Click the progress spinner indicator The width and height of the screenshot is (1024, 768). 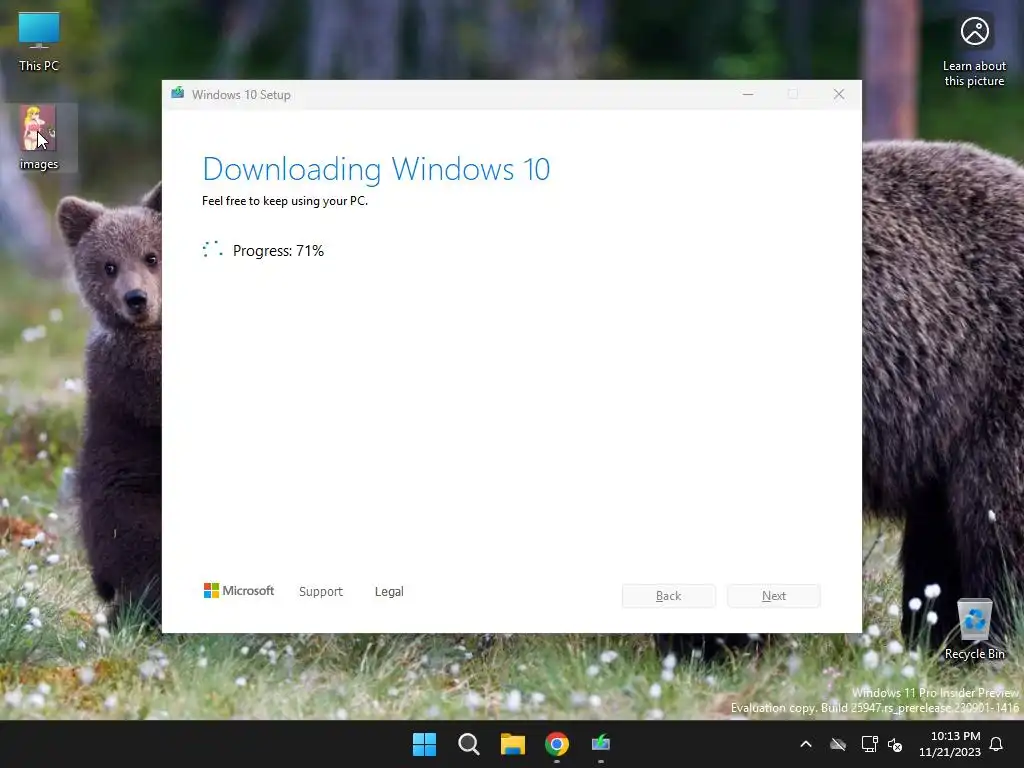[x=212, y=249]
